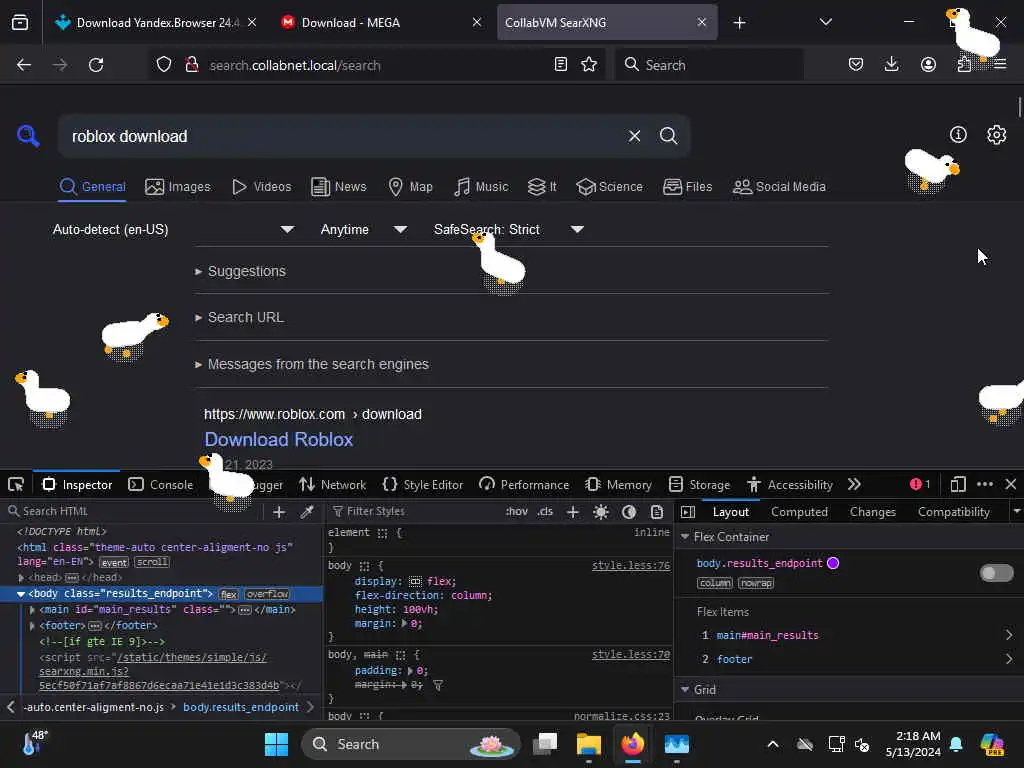Image resolution: width=1024 pixels, height=768 pixels.
Task: Add a new node in HTML inspector
Action: [279, 512]
